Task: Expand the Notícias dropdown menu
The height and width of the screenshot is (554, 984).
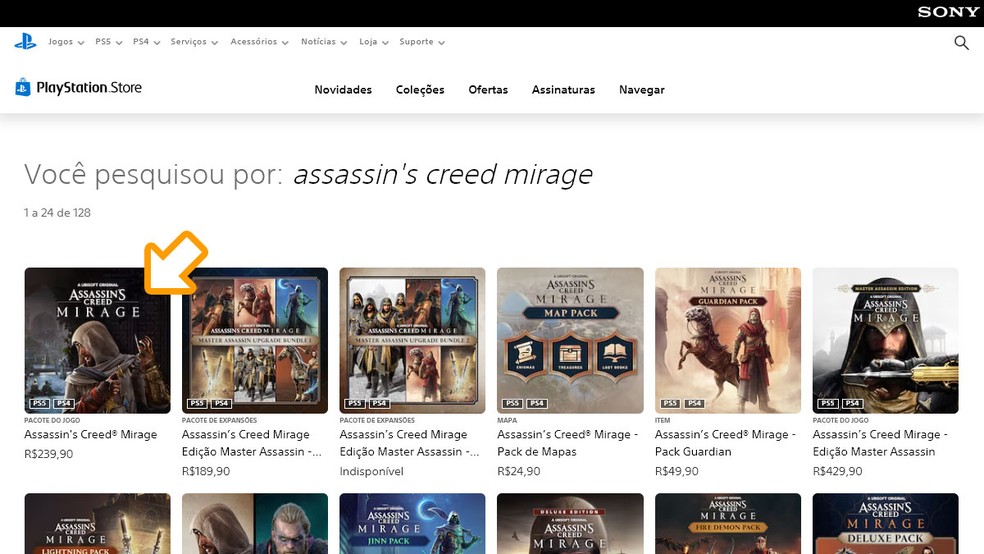Action: pyautogui.click(x=324, y=42)
